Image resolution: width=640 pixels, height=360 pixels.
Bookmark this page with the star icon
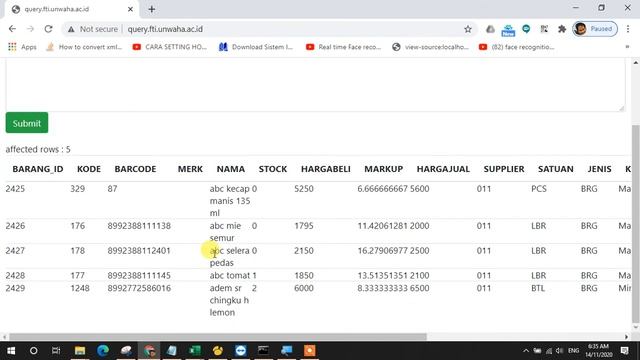tap(468, 29)
